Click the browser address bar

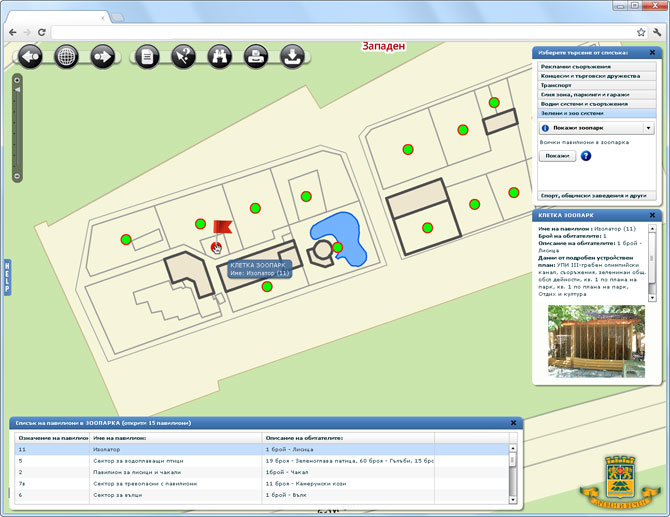click(343, 32)
